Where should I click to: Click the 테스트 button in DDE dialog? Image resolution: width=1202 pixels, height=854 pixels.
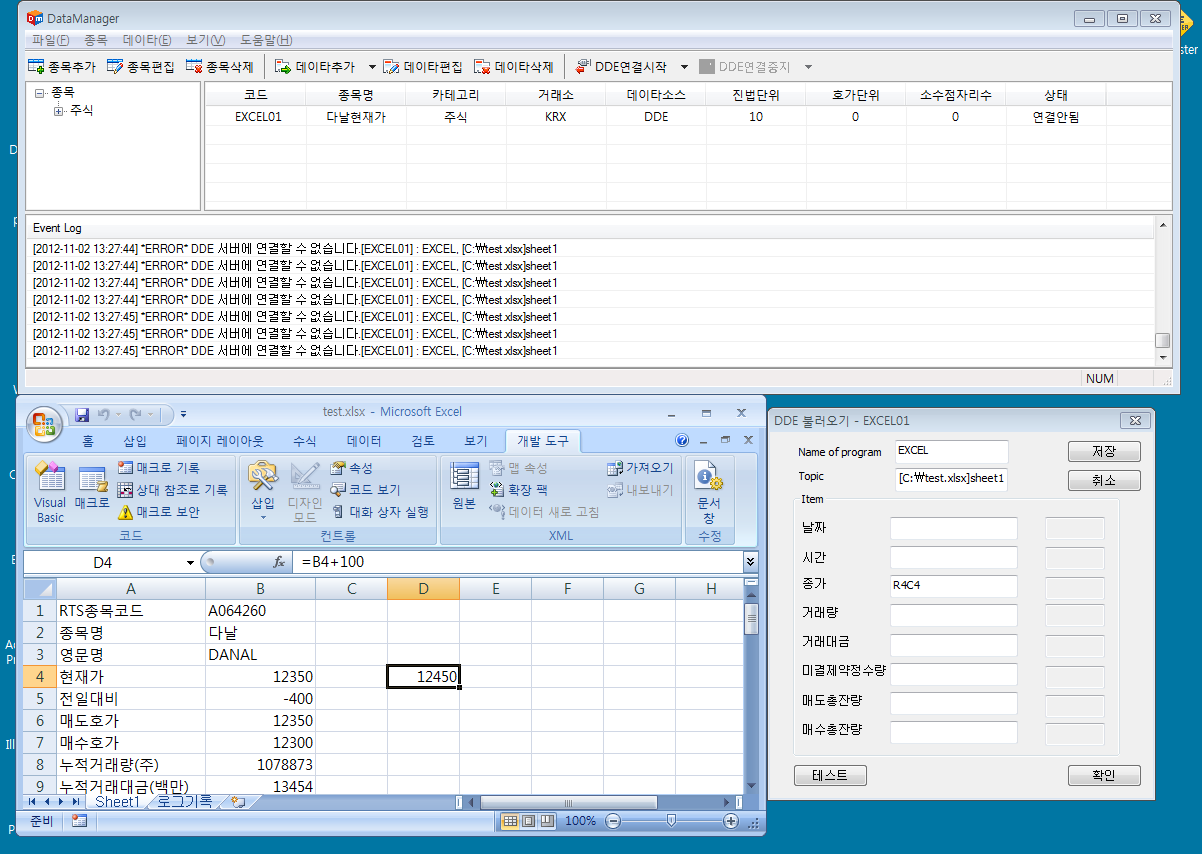point(830,776)
